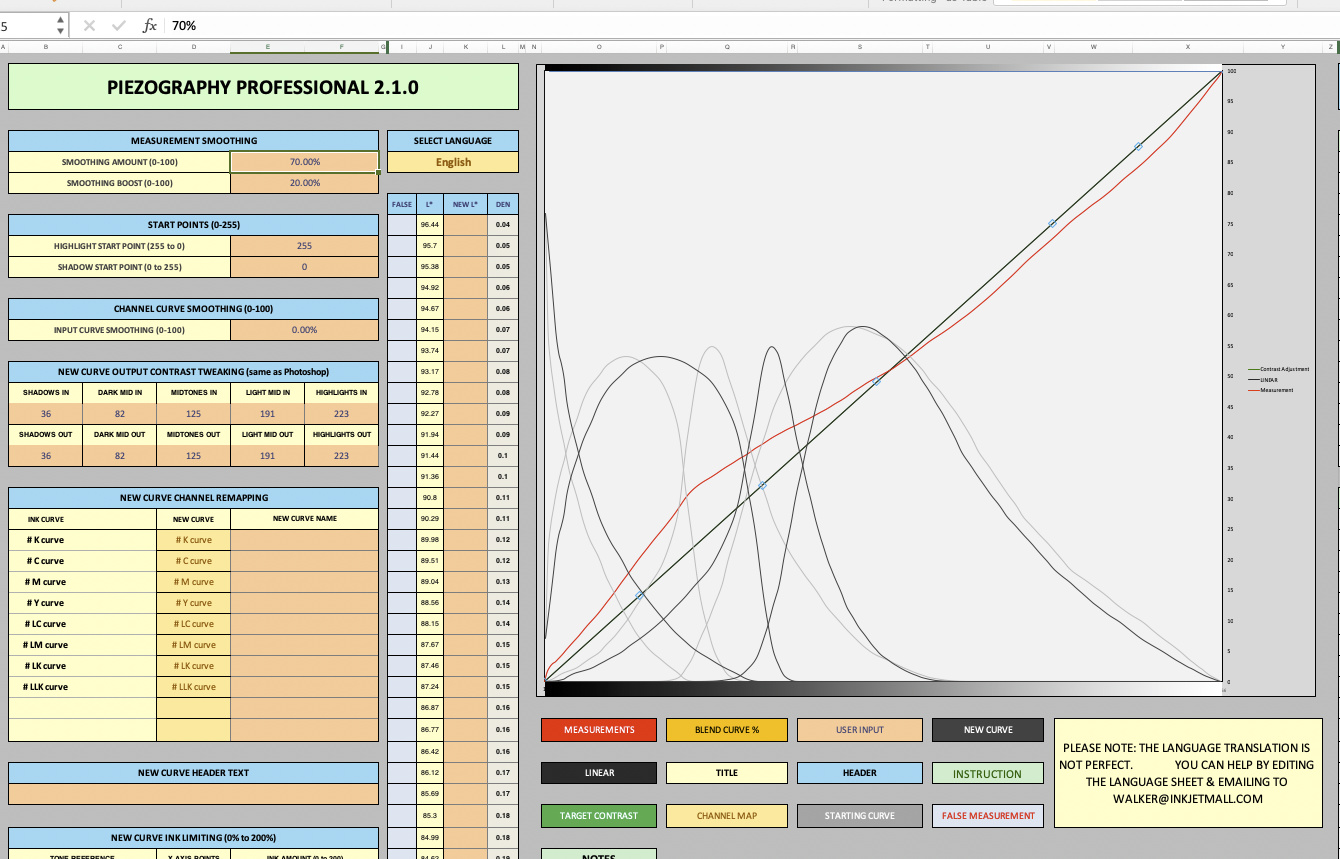Open new curve dropdown cell '# LM curve'

[x=194, y=645]
